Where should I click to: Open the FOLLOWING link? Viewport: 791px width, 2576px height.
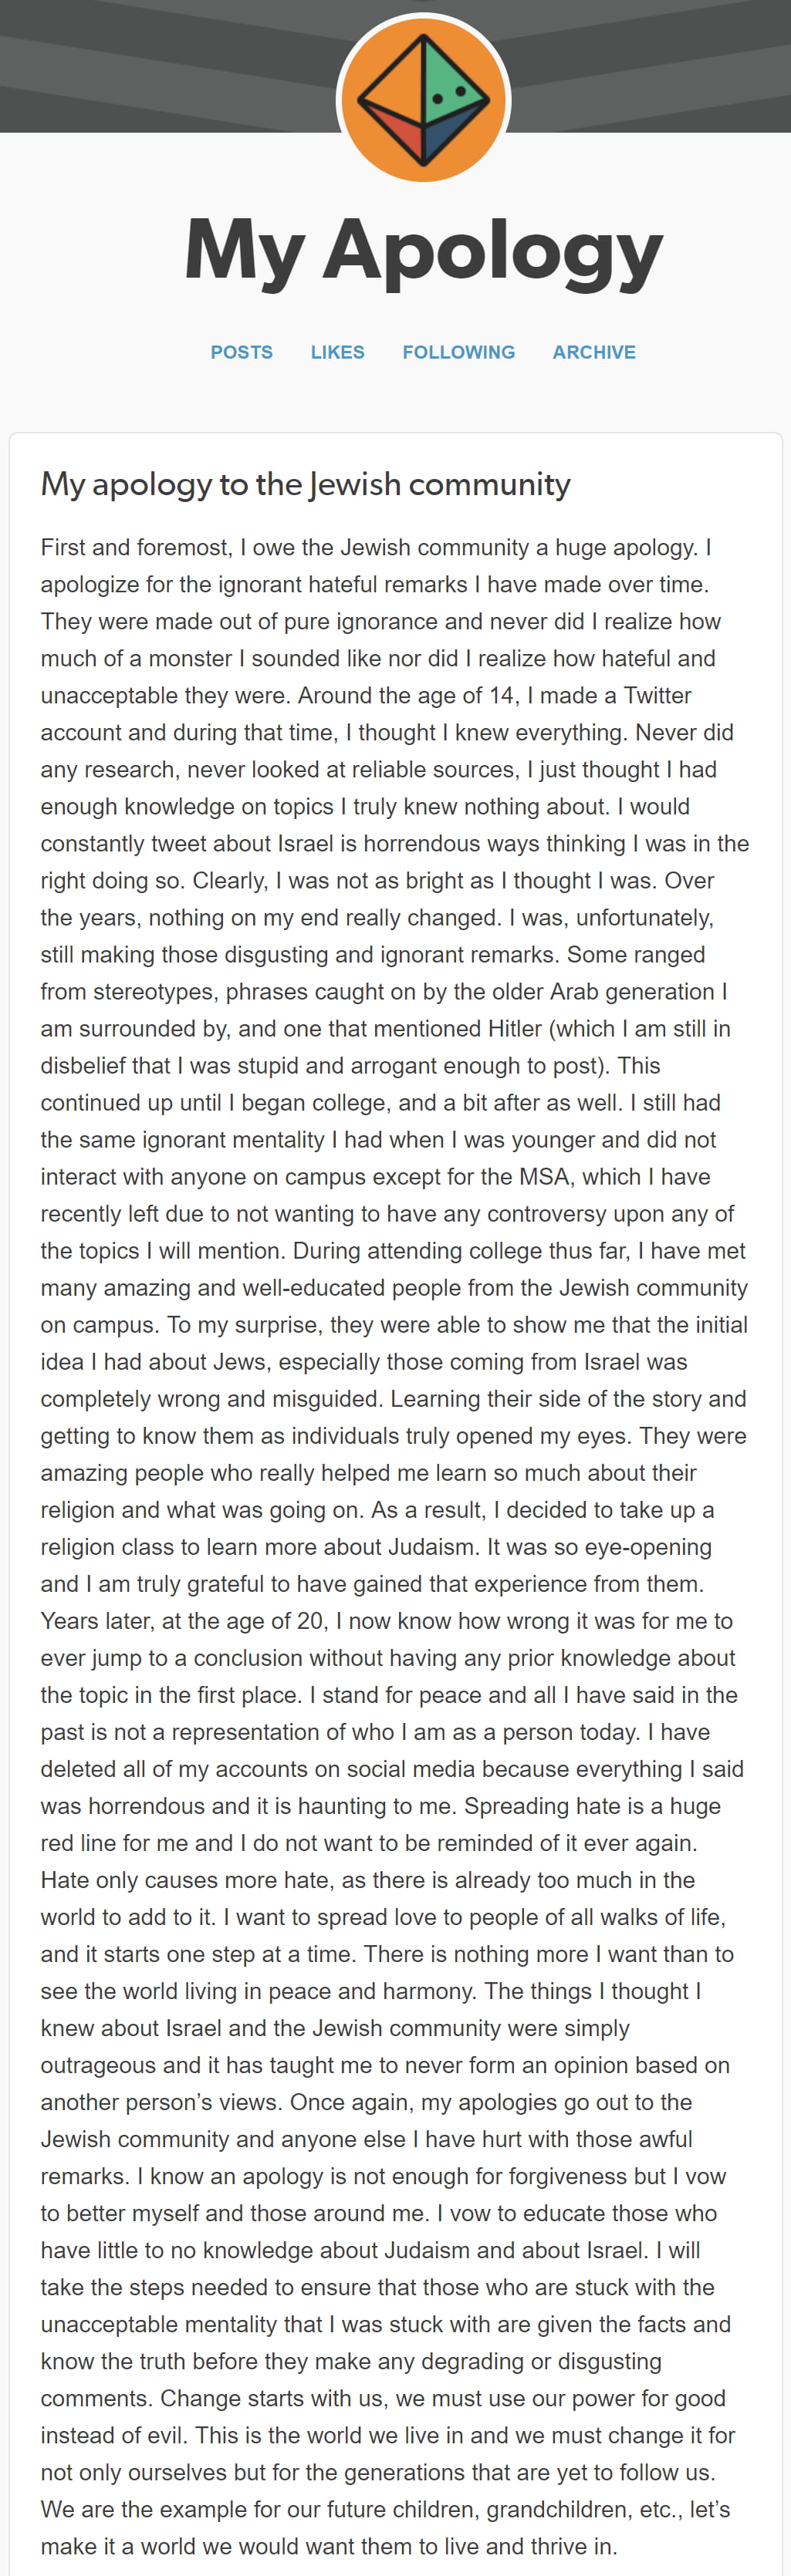point(458,352)
